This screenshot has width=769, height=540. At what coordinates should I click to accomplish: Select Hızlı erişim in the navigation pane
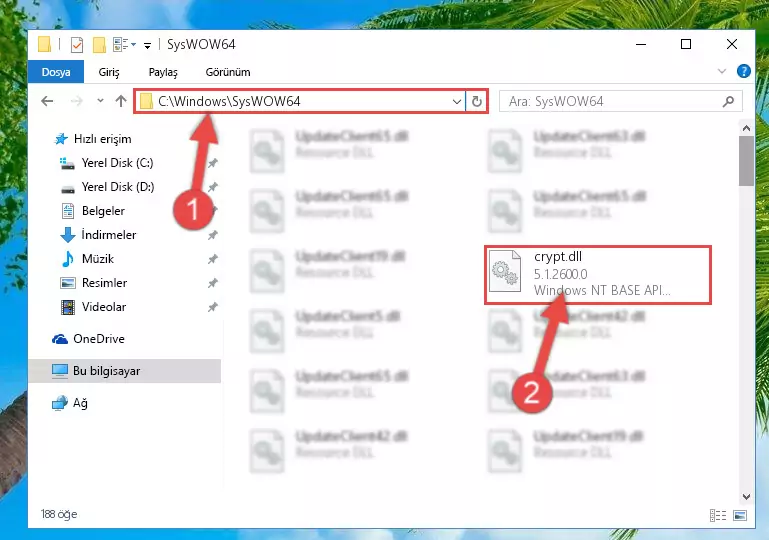click(93, 139)
